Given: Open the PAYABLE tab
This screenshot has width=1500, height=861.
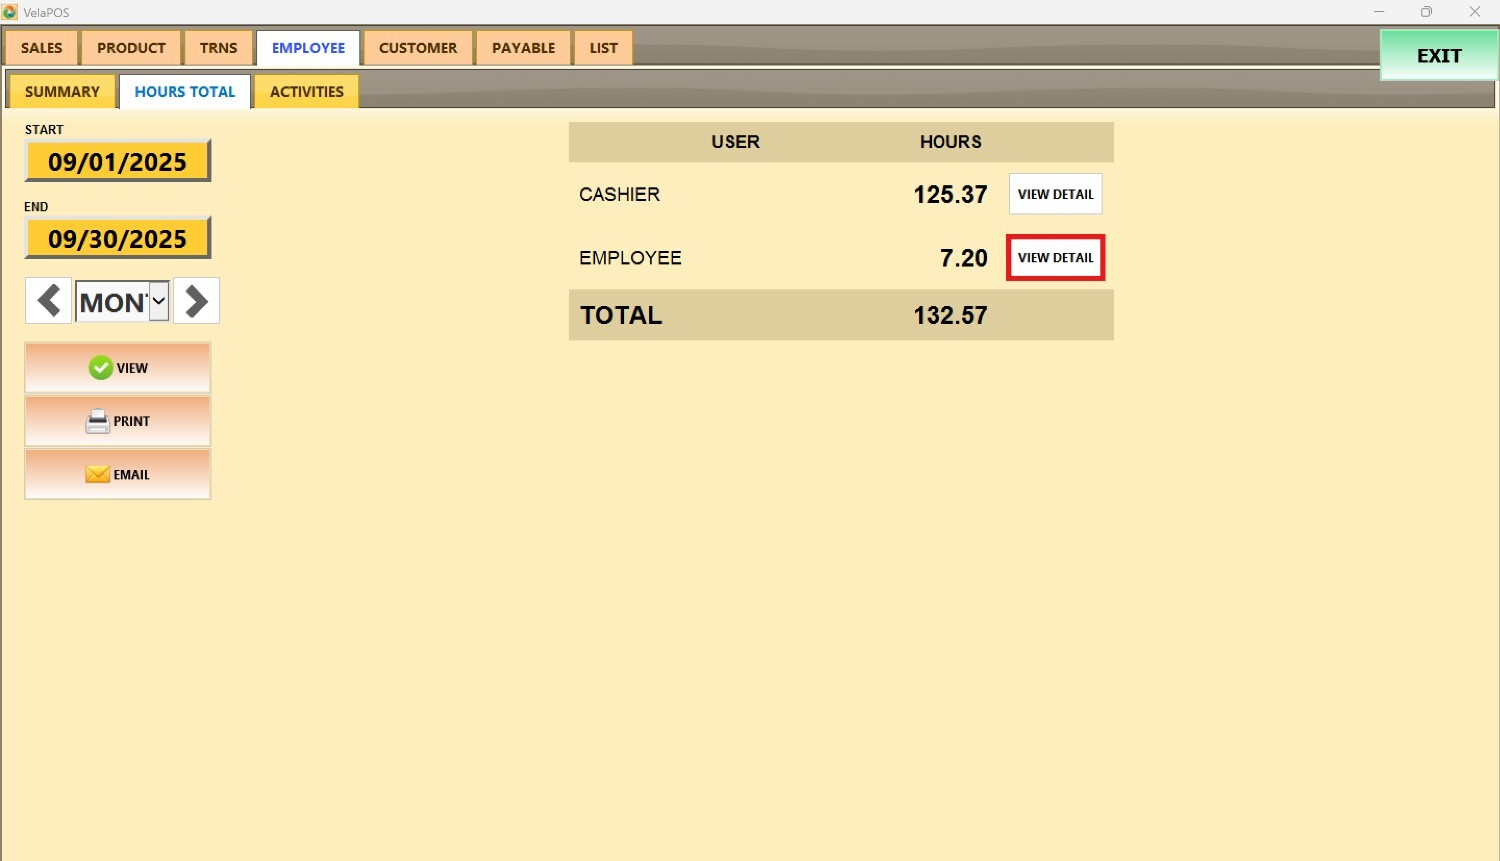Looking at the screenshot, I should [x=523, y=48].
